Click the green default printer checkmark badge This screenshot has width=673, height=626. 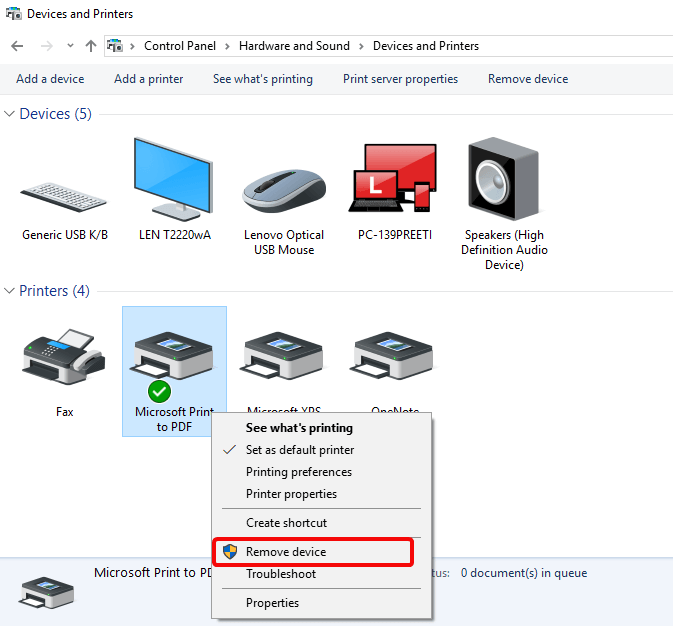[x=159, y=391]
